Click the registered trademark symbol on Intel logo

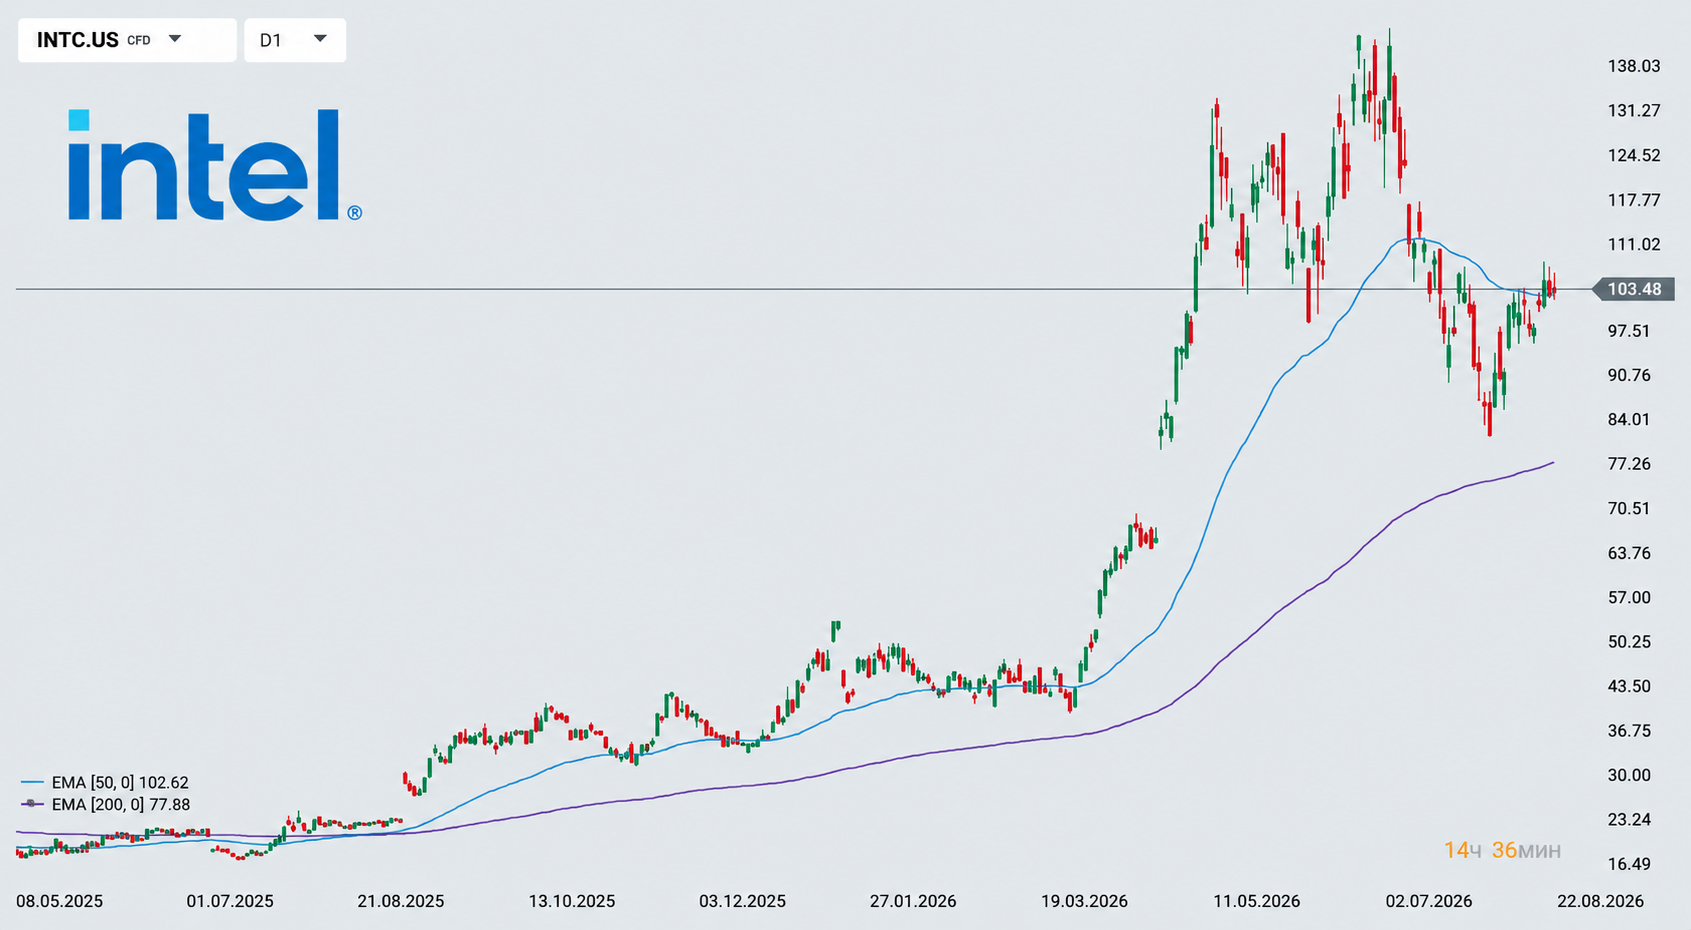point(355,213)
